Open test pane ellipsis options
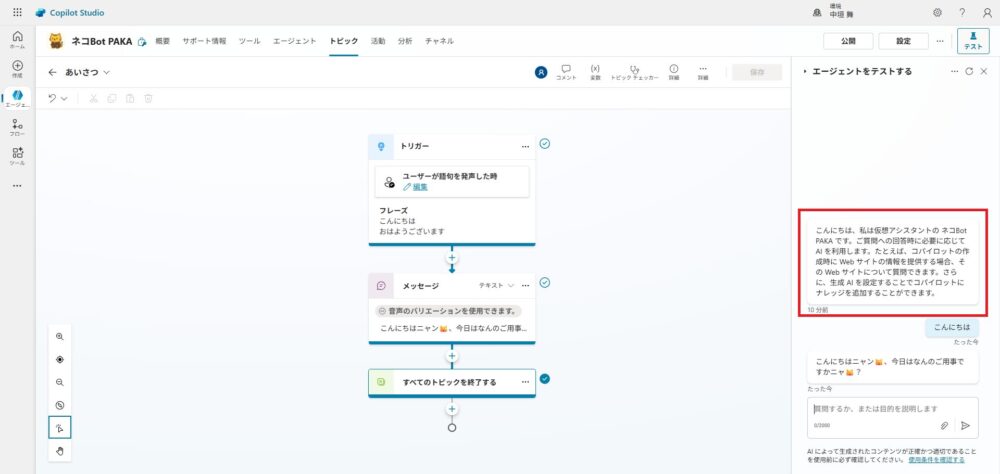 tap(955, 71)
